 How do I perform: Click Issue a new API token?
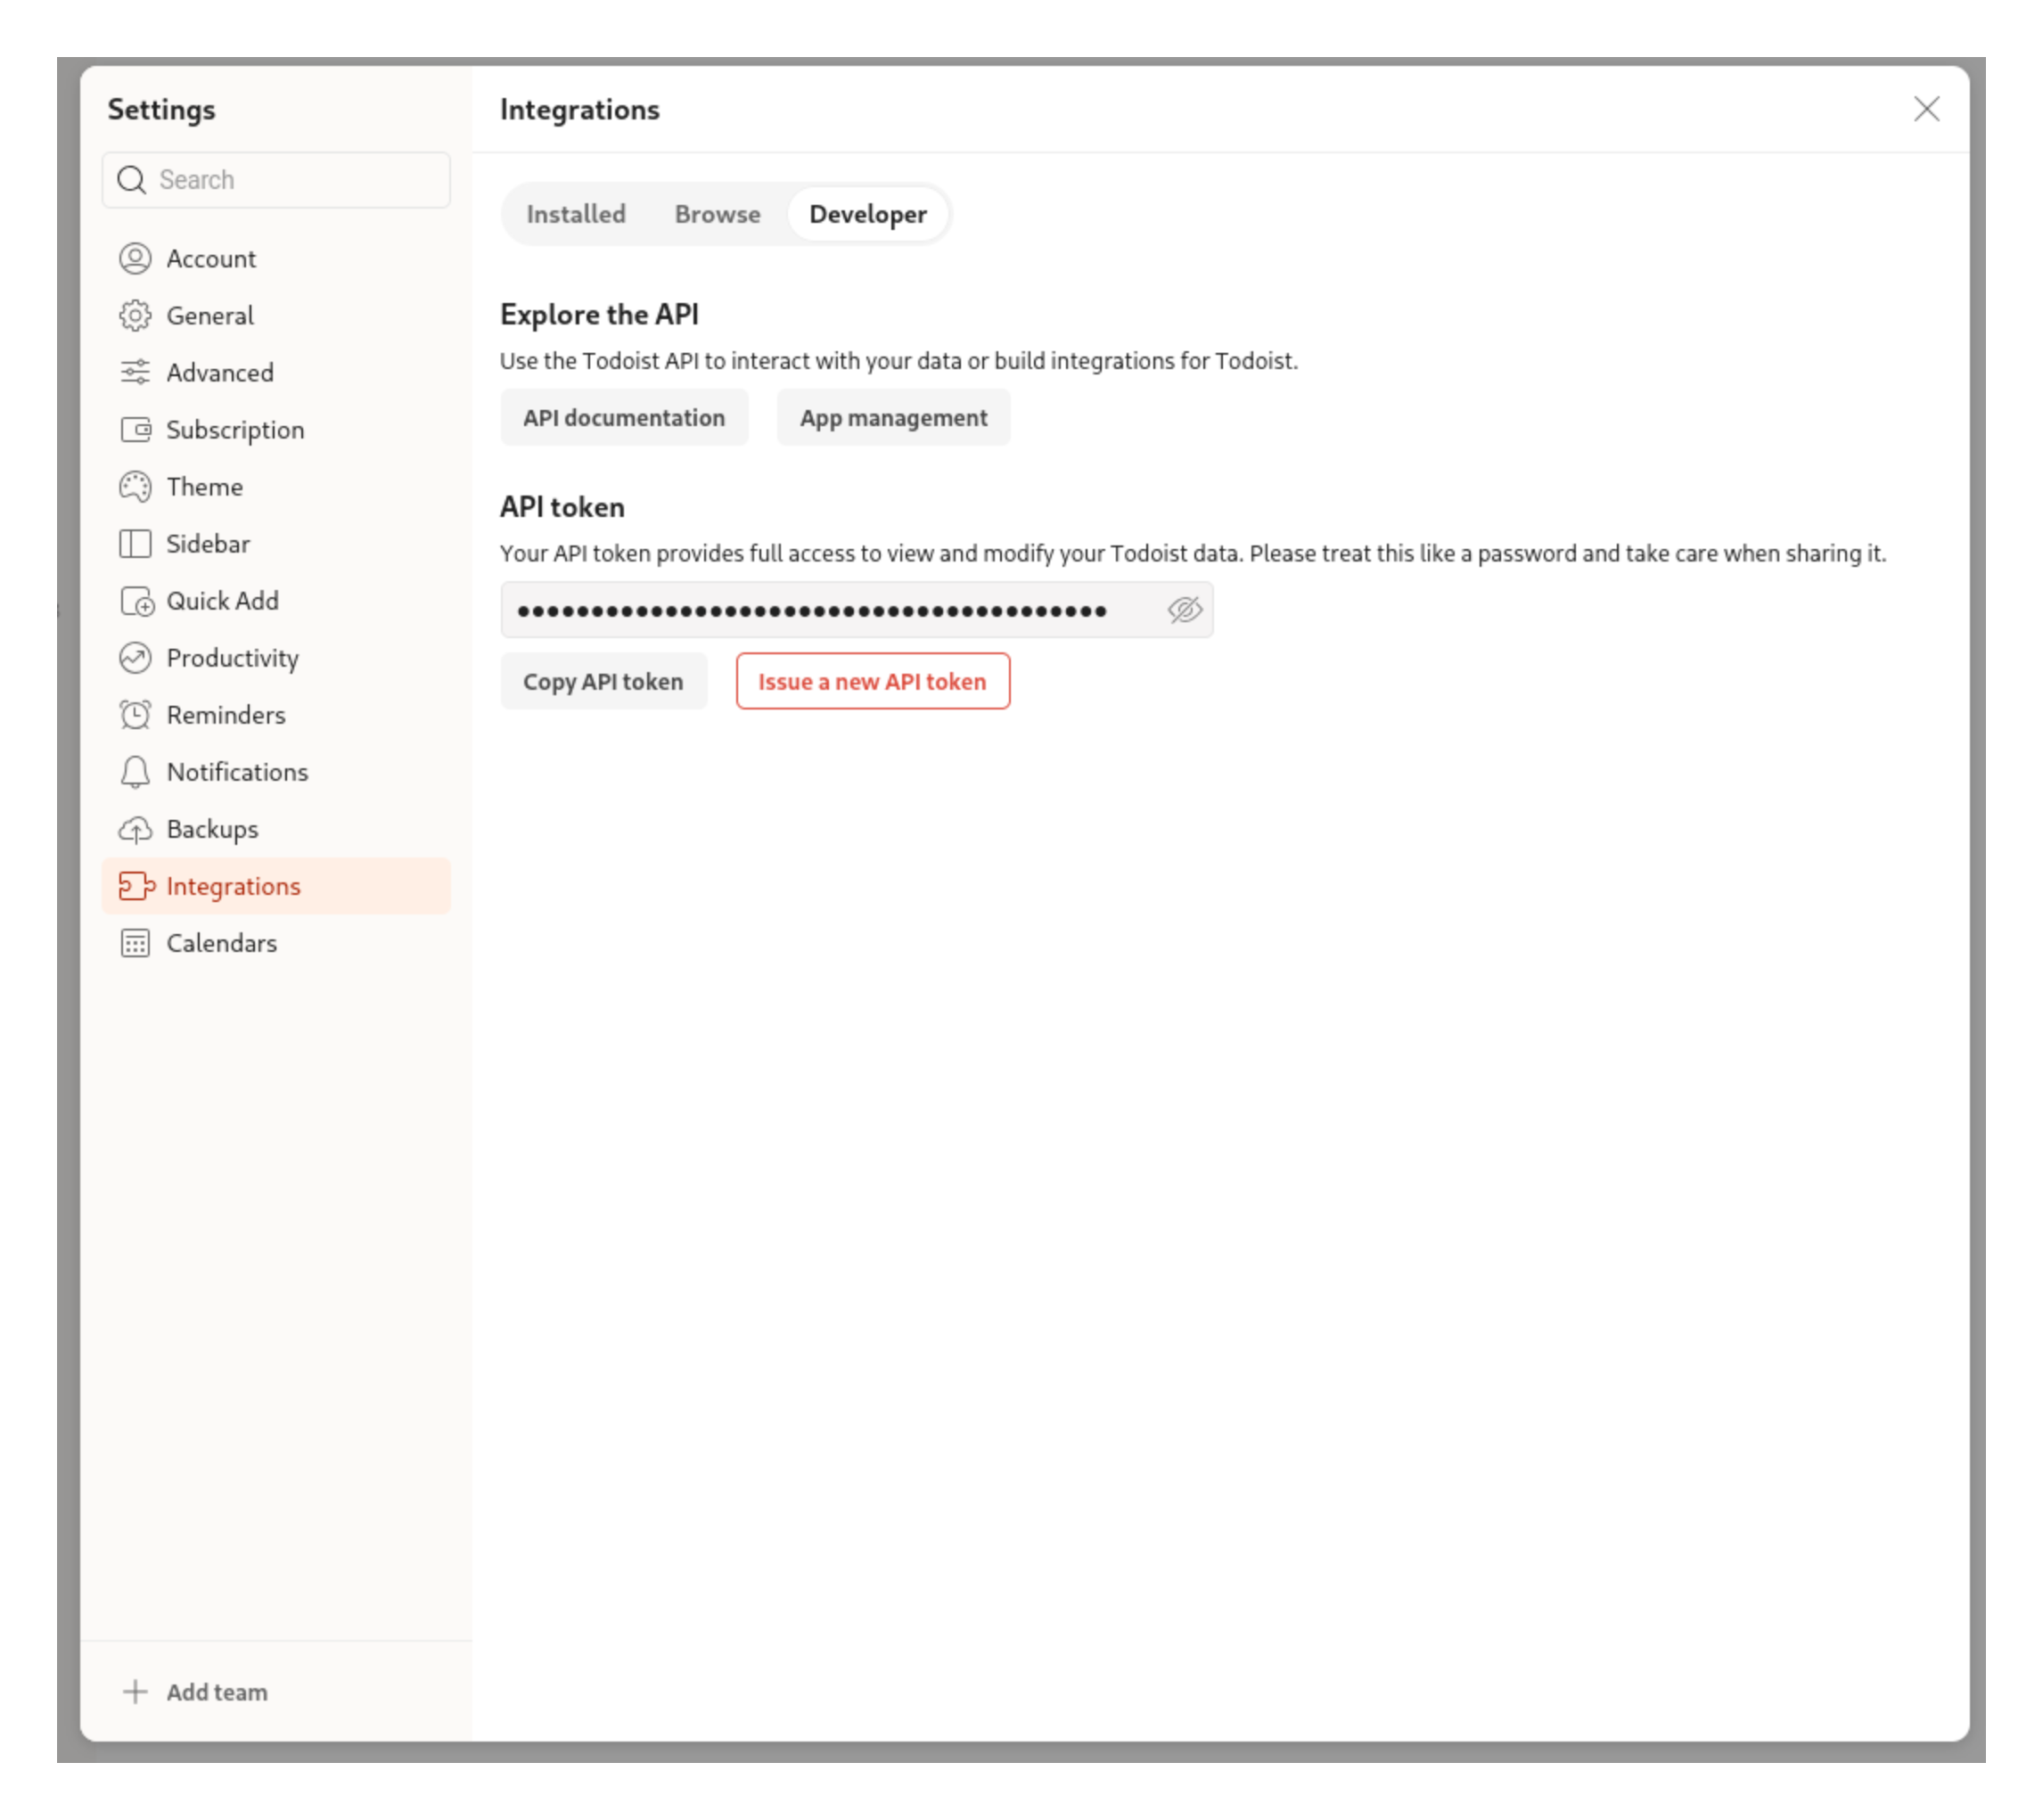click(872, 681)
